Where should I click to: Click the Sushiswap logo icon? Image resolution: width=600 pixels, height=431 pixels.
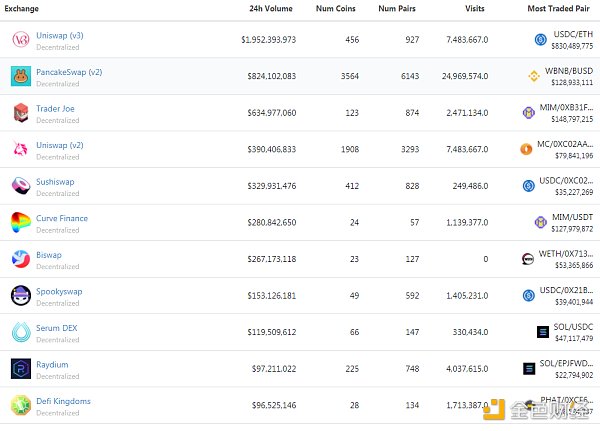[x=21, y=186]
